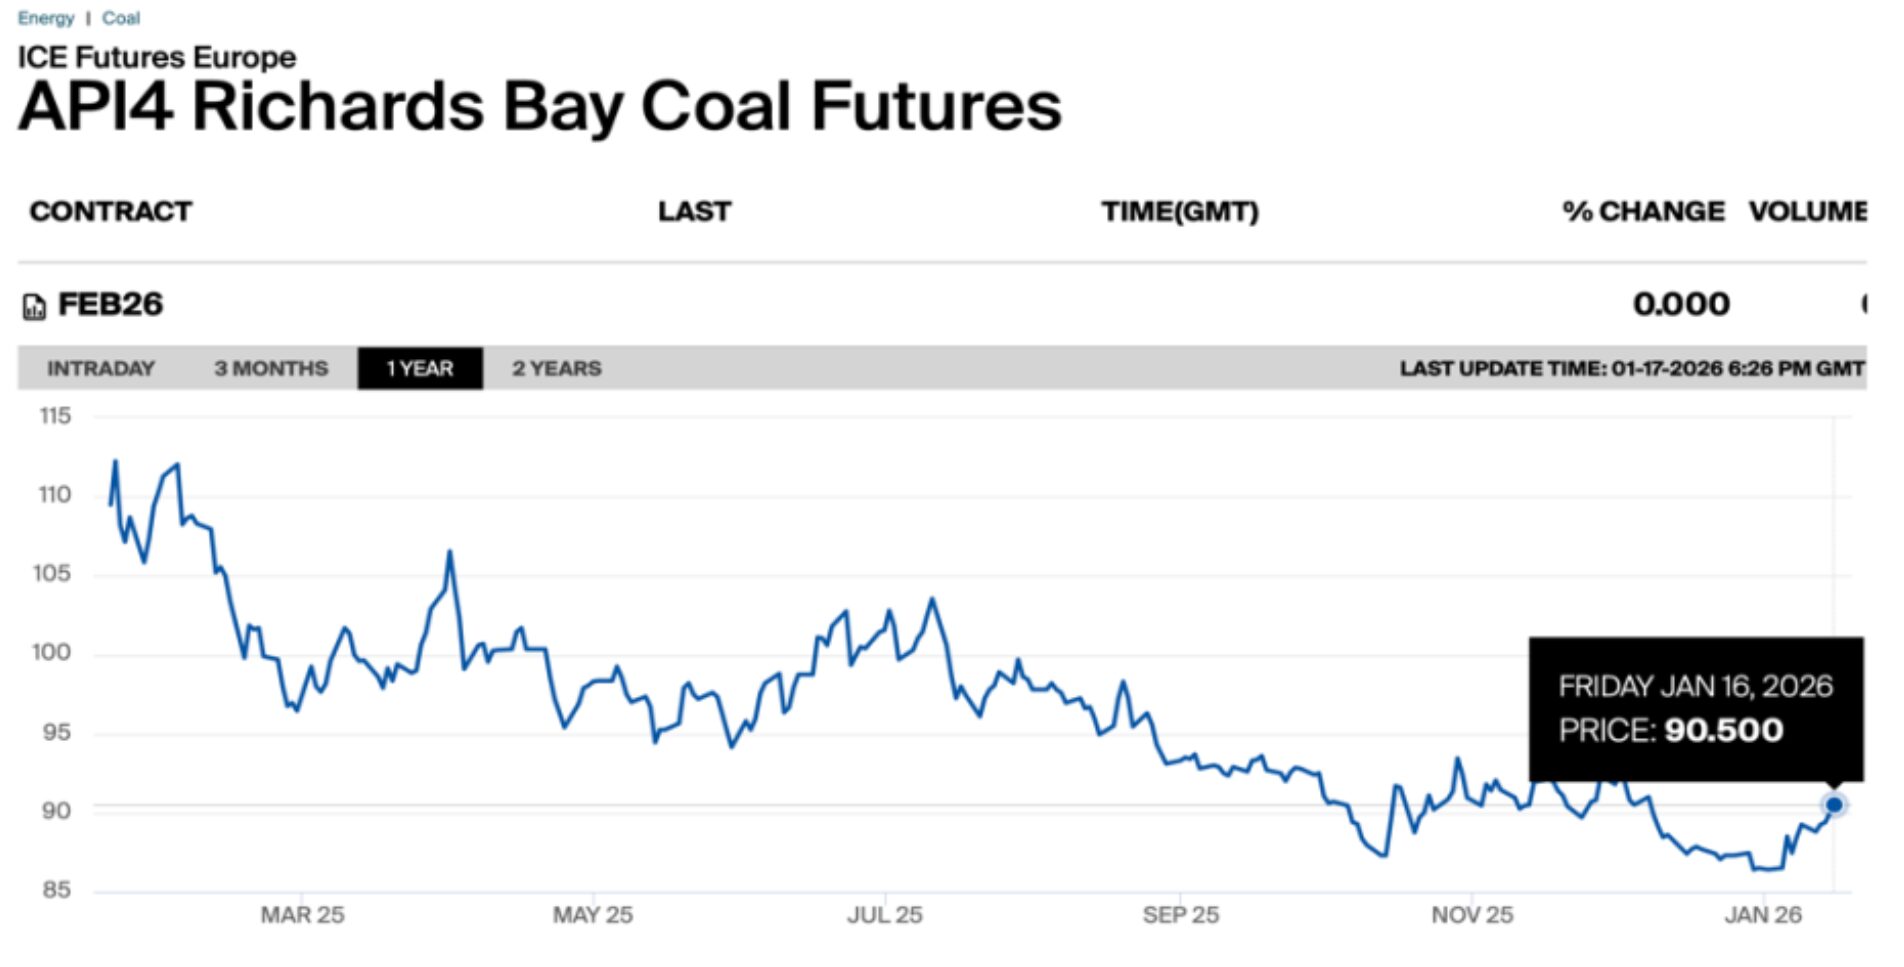Click the TIME(GMT) column header
Viewport: 1904px width, 967px height.
[1180, 211]
